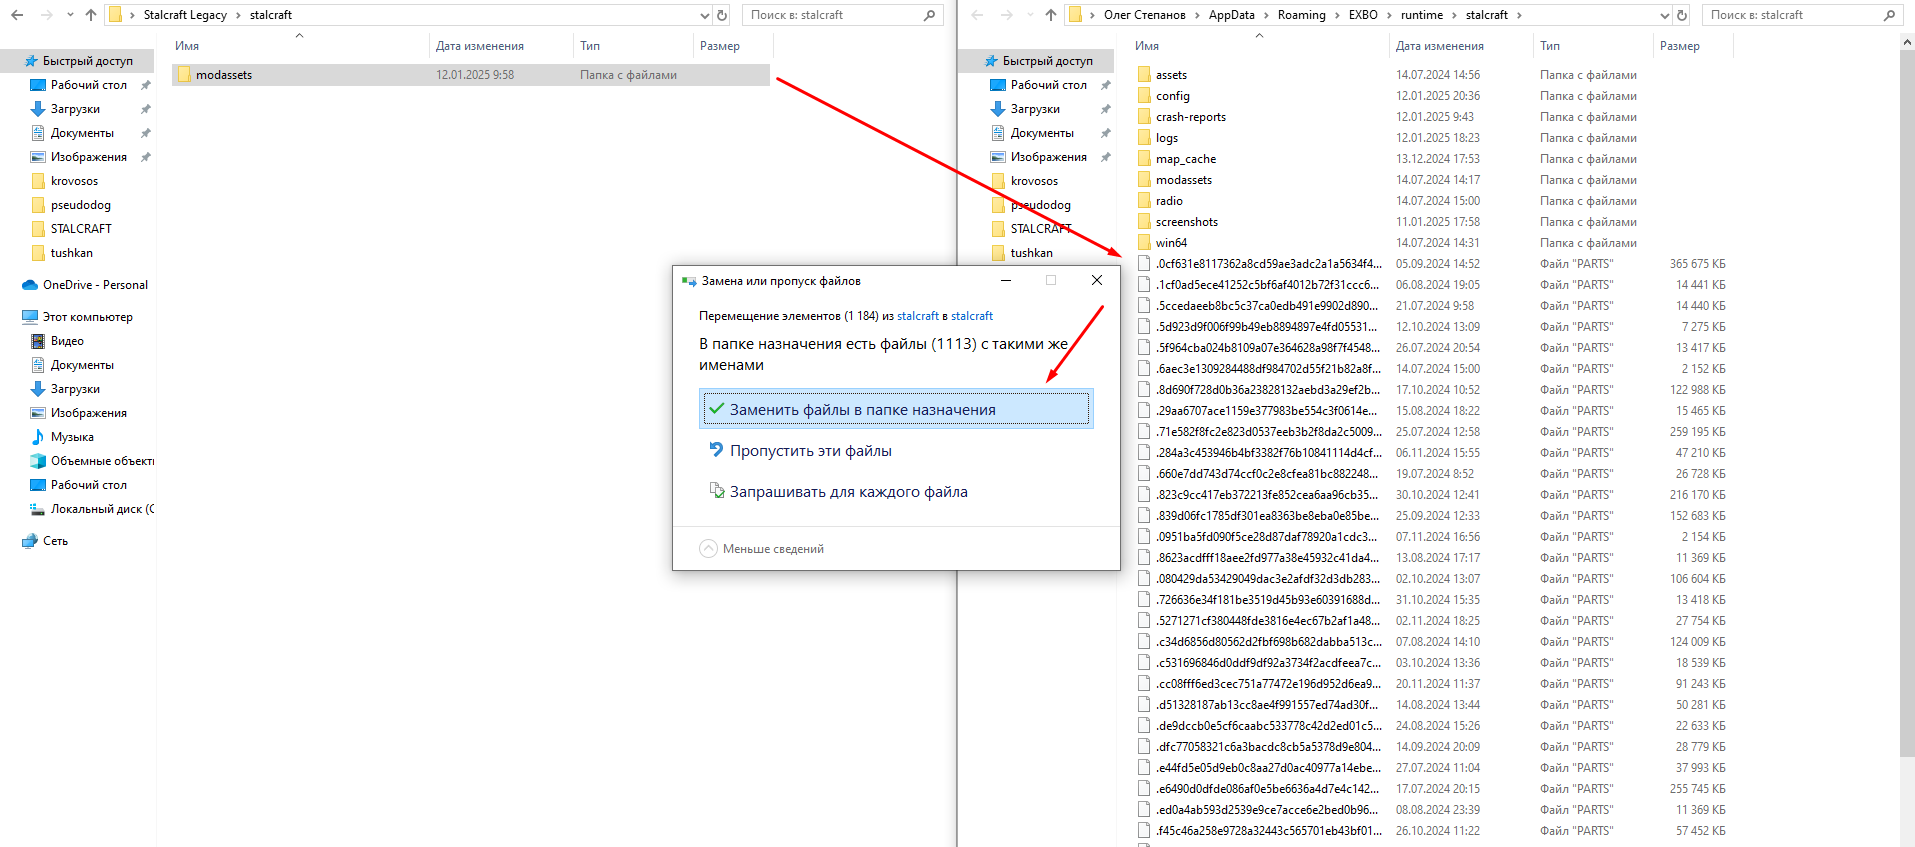Image resolution: width=1915 pixels, height=847 pixels.
Task: Select 'Этот компьютер' in left sidebar
Action: (x=87, y=317)
